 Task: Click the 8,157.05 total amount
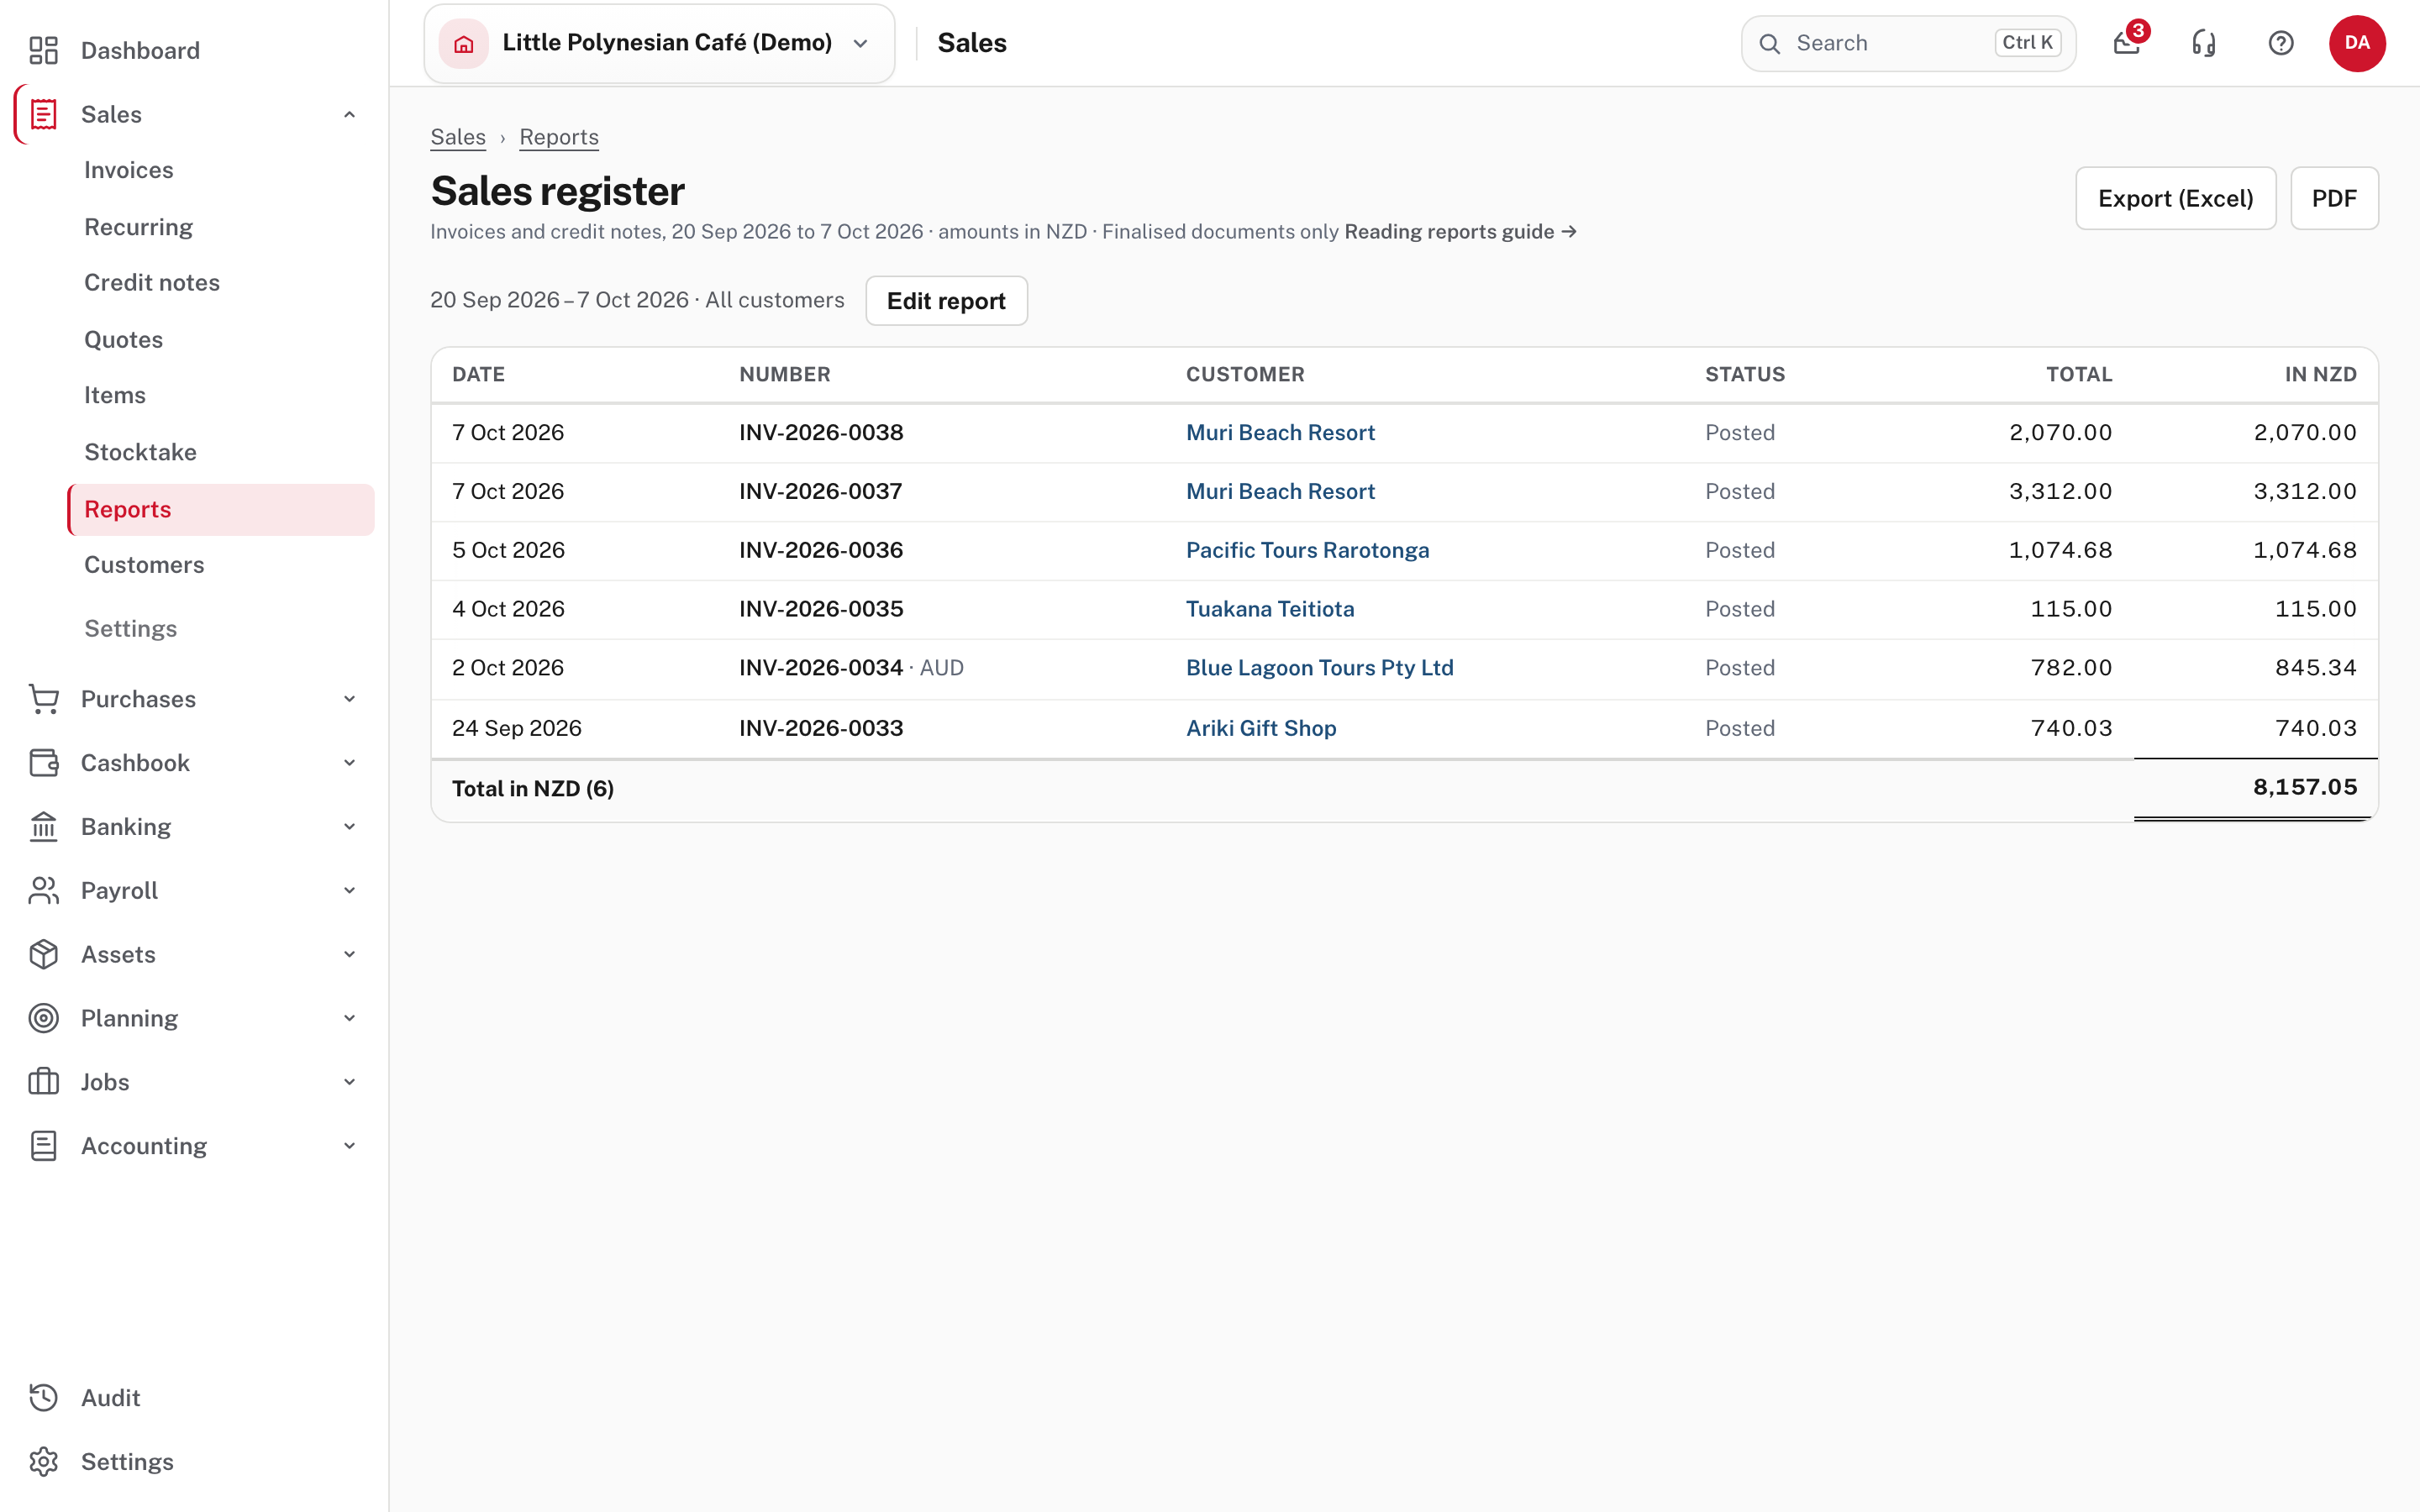[2304, 787]
